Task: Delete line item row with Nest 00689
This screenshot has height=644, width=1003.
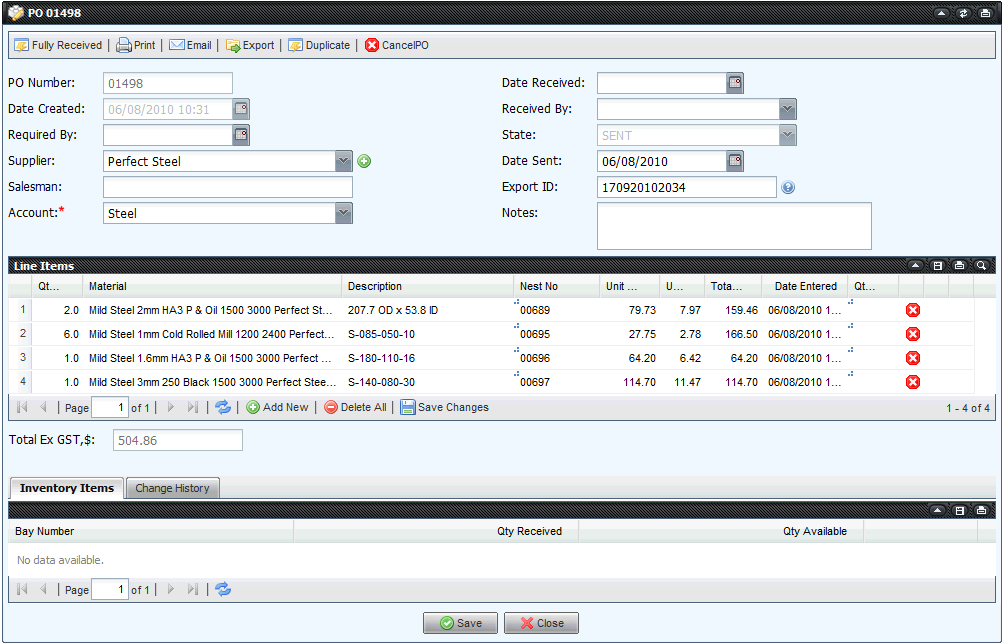Action: tap(912, 310)
